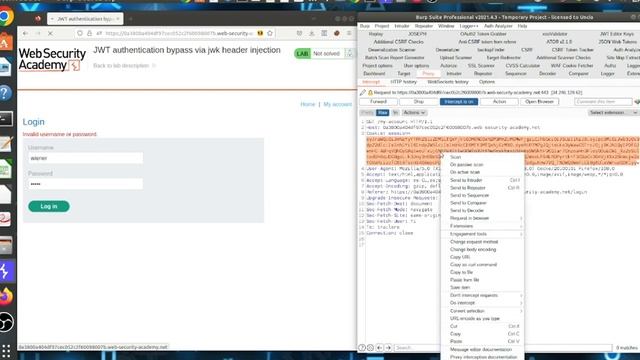Viewport: 640px width, 360px height.
Task: Click the Password input field
Action: pyautogui.click(x=85, y=184)
